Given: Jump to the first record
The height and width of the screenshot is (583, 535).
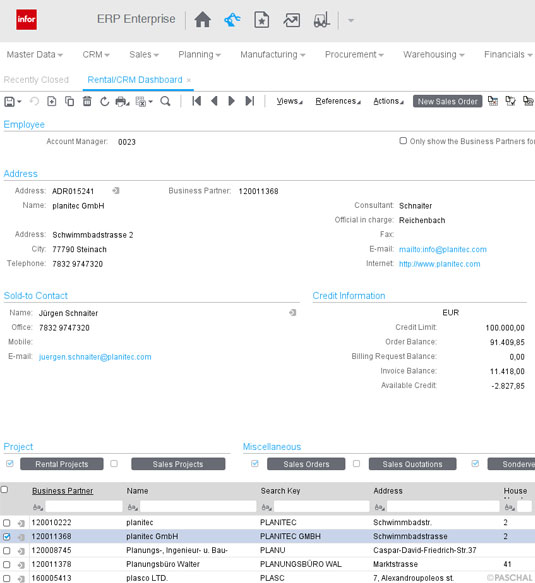Looking at the screenshot, I should tap(197, 101).
